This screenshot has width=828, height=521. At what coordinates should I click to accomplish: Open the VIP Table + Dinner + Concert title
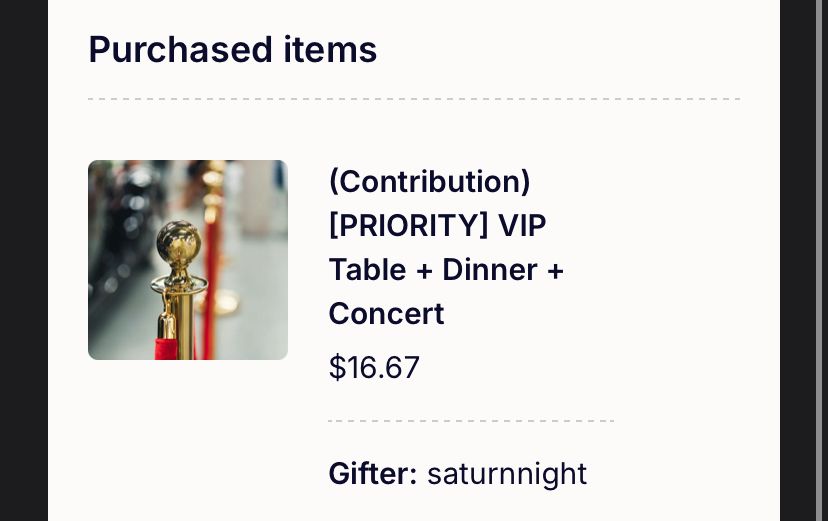pos(446,248)
